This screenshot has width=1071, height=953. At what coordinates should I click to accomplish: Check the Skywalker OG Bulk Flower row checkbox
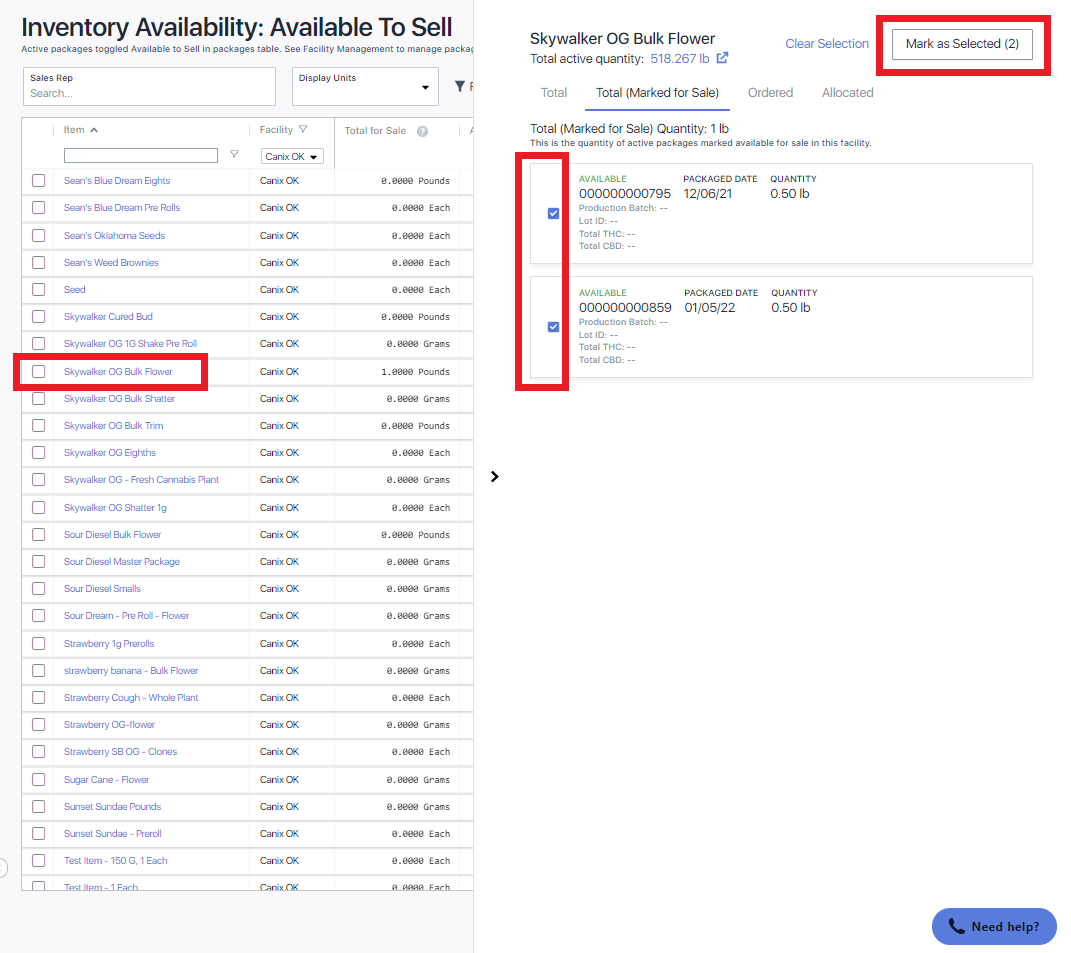(x=38, y=371)
